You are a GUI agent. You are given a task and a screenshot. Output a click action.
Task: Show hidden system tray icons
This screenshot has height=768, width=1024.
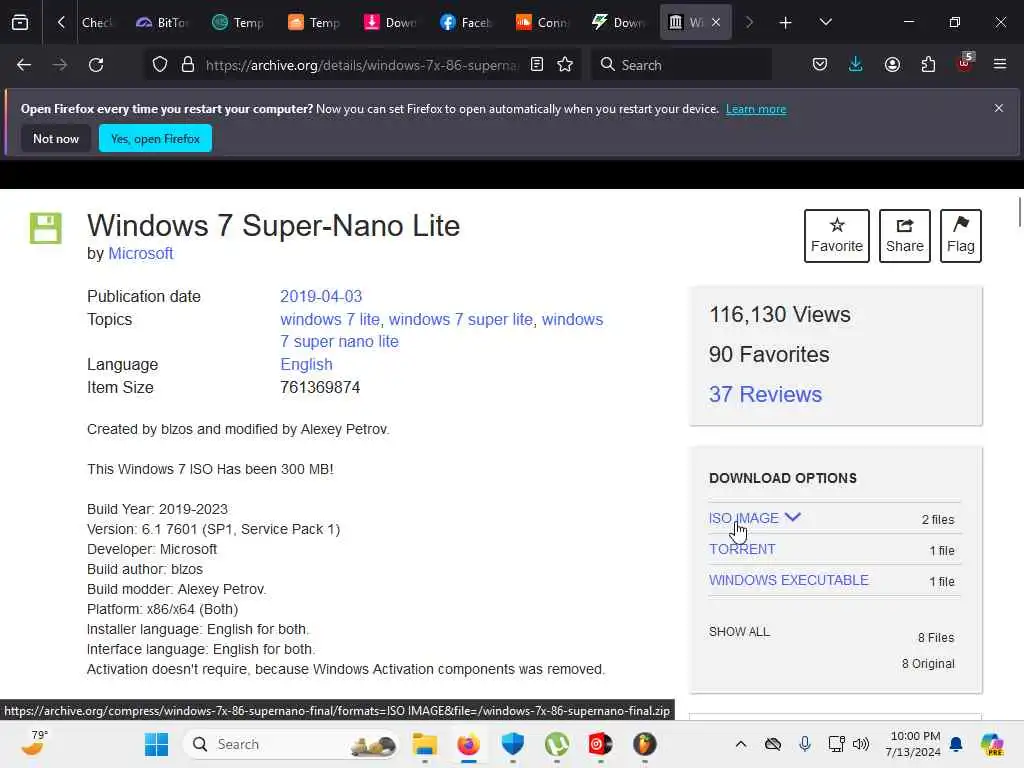pyautogui.click(x=741, y=744)
